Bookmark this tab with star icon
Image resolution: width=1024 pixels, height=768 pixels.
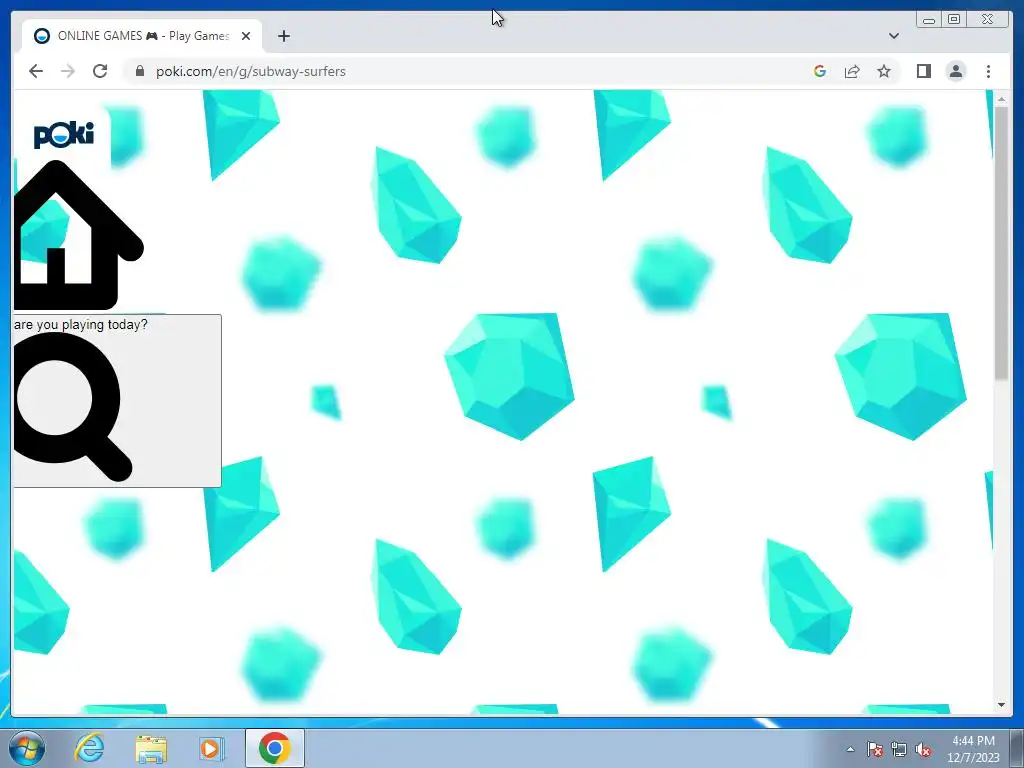tap(884, 71)
